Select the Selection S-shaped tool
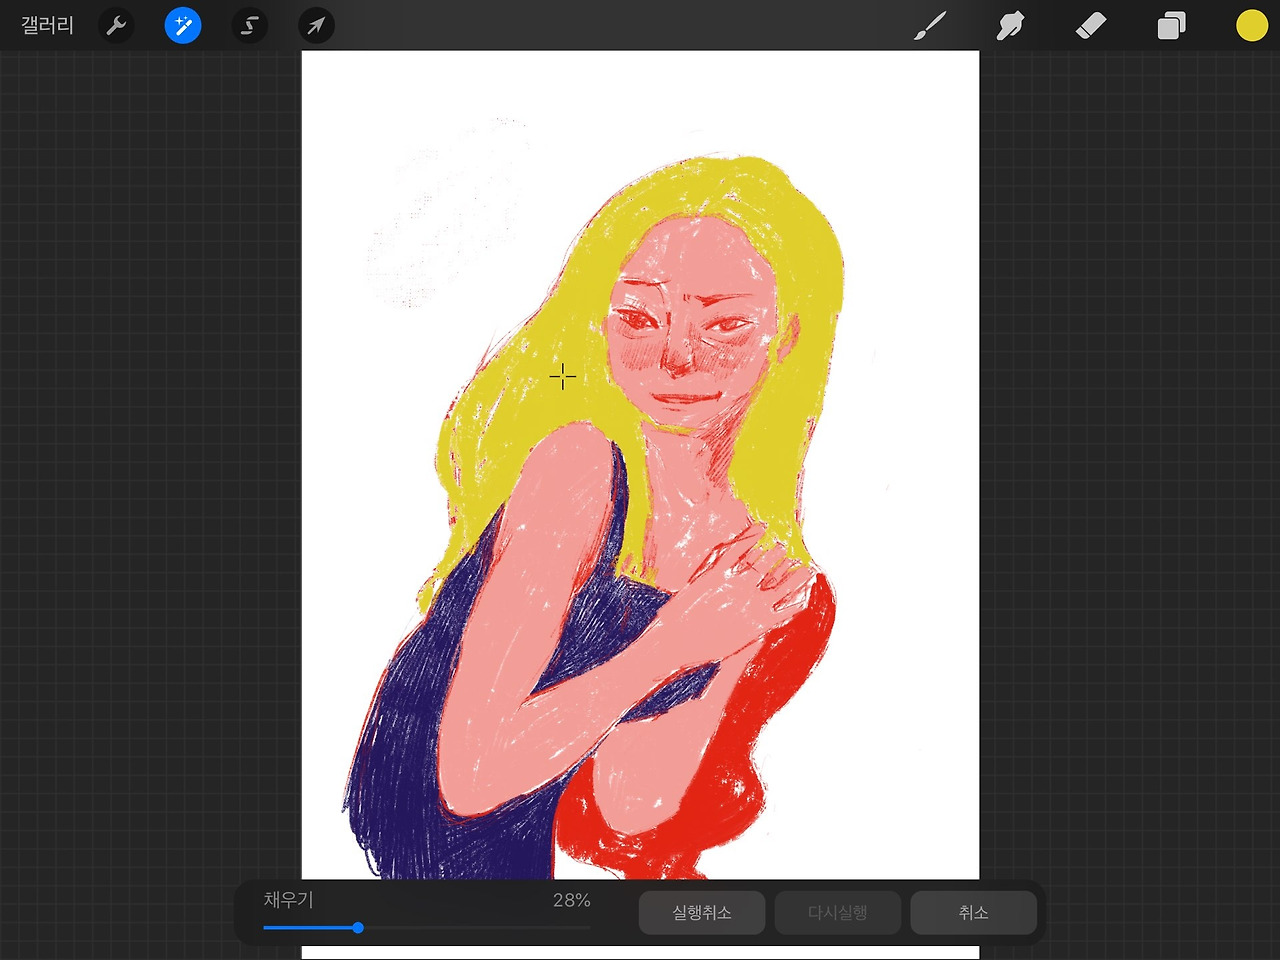The width and height of the screenshot is (1280, 960). (x=249, y=25)
